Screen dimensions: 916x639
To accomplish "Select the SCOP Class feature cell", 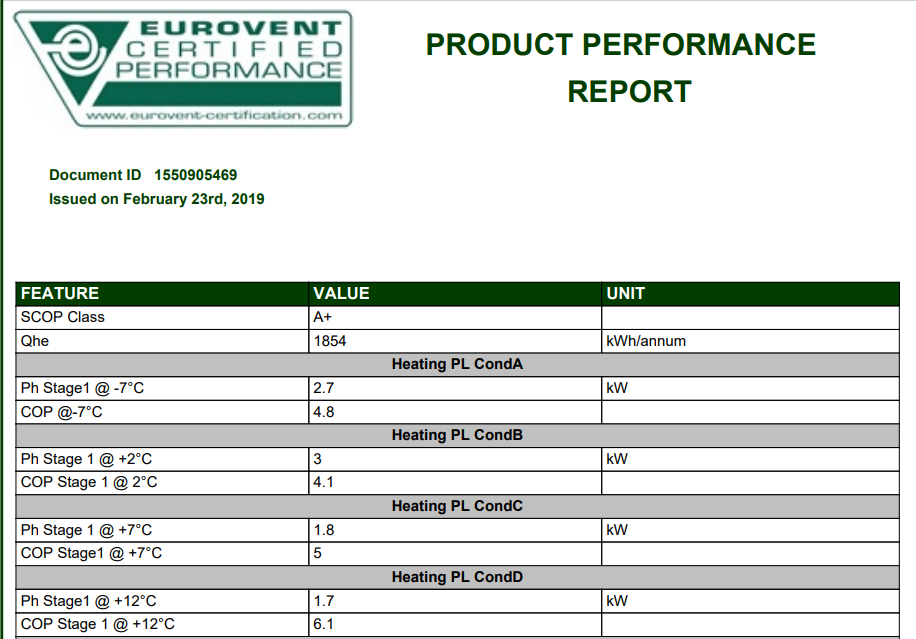I will [x=162, y=317].
